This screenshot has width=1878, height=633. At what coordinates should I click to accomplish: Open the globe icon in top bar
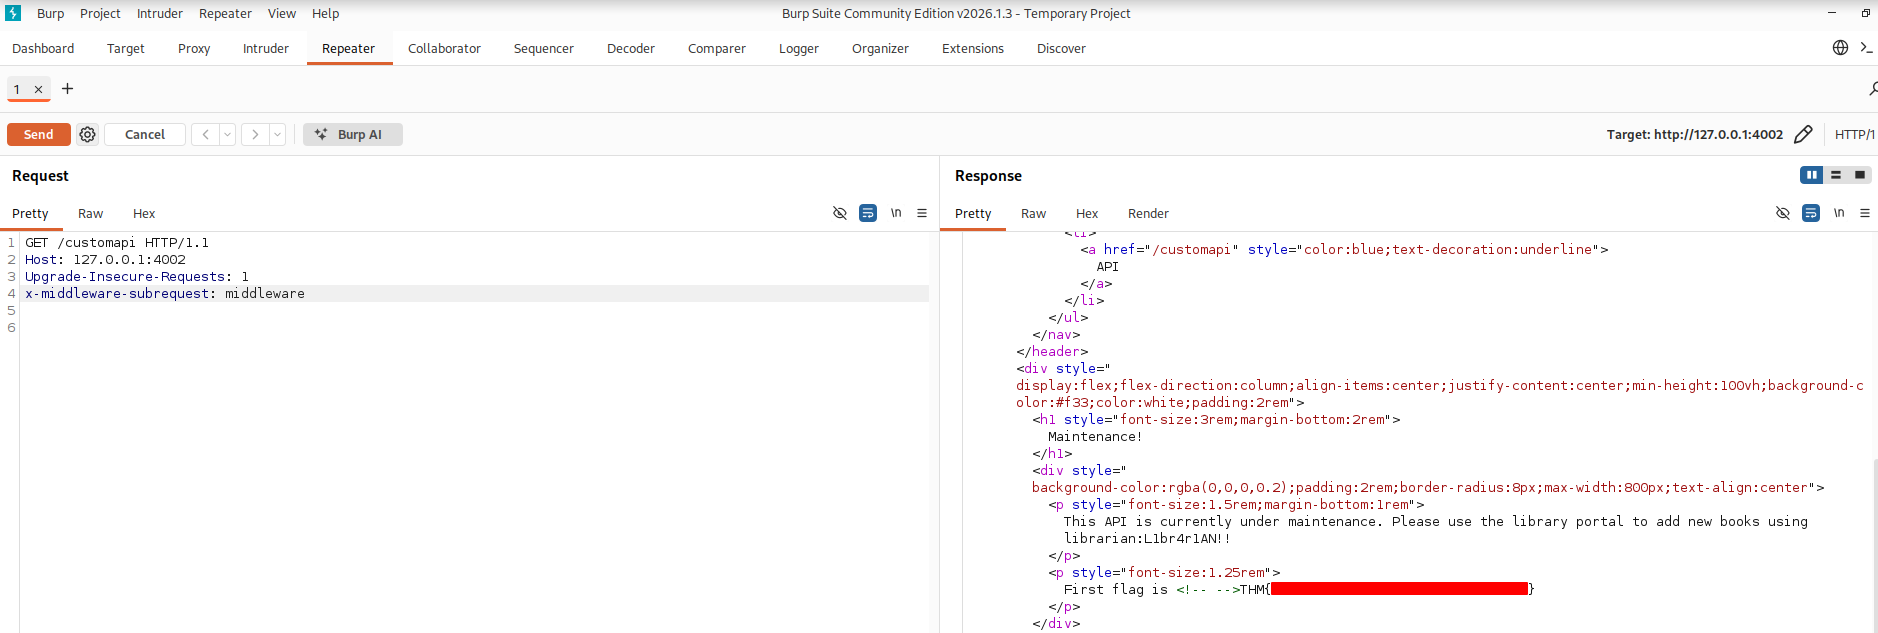click(1840, 48)
